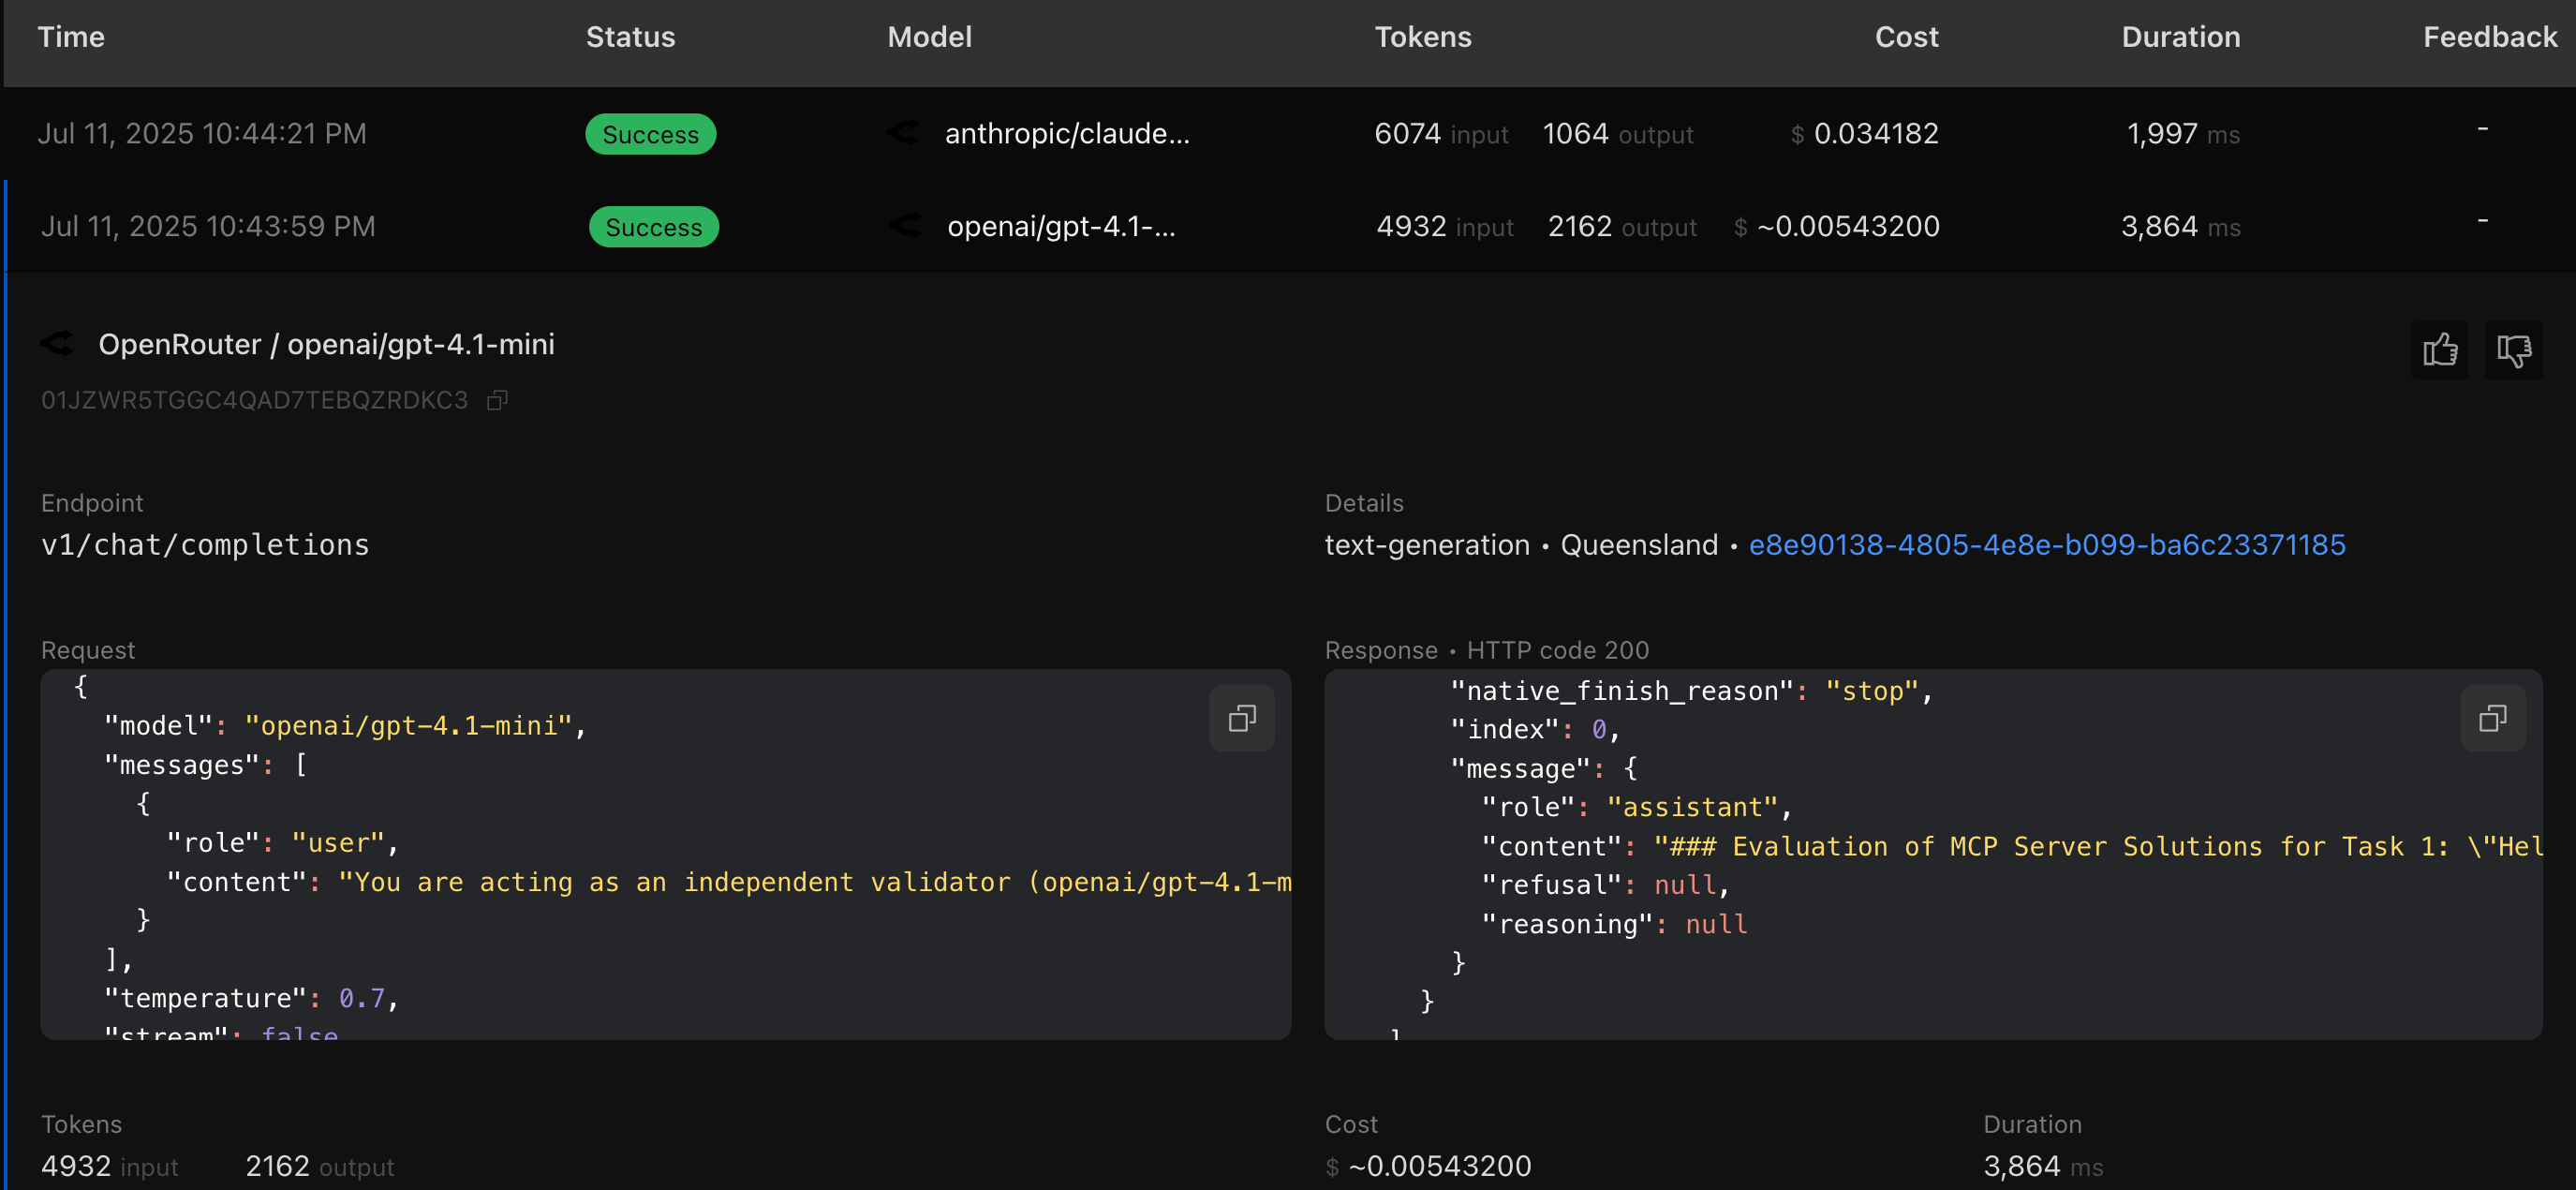Click provider icon in openai/gpt-4.1 row

pos(906,225)
